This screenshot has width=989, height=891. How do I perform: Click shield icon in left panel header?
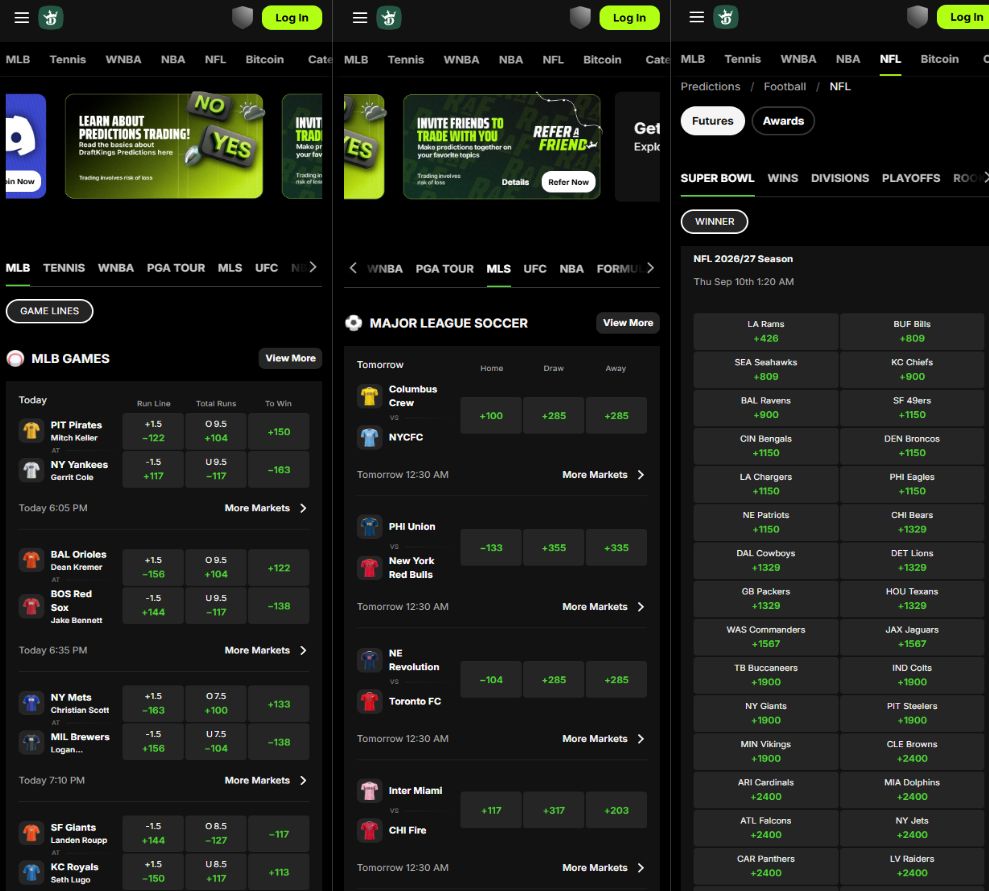(242, 18)
